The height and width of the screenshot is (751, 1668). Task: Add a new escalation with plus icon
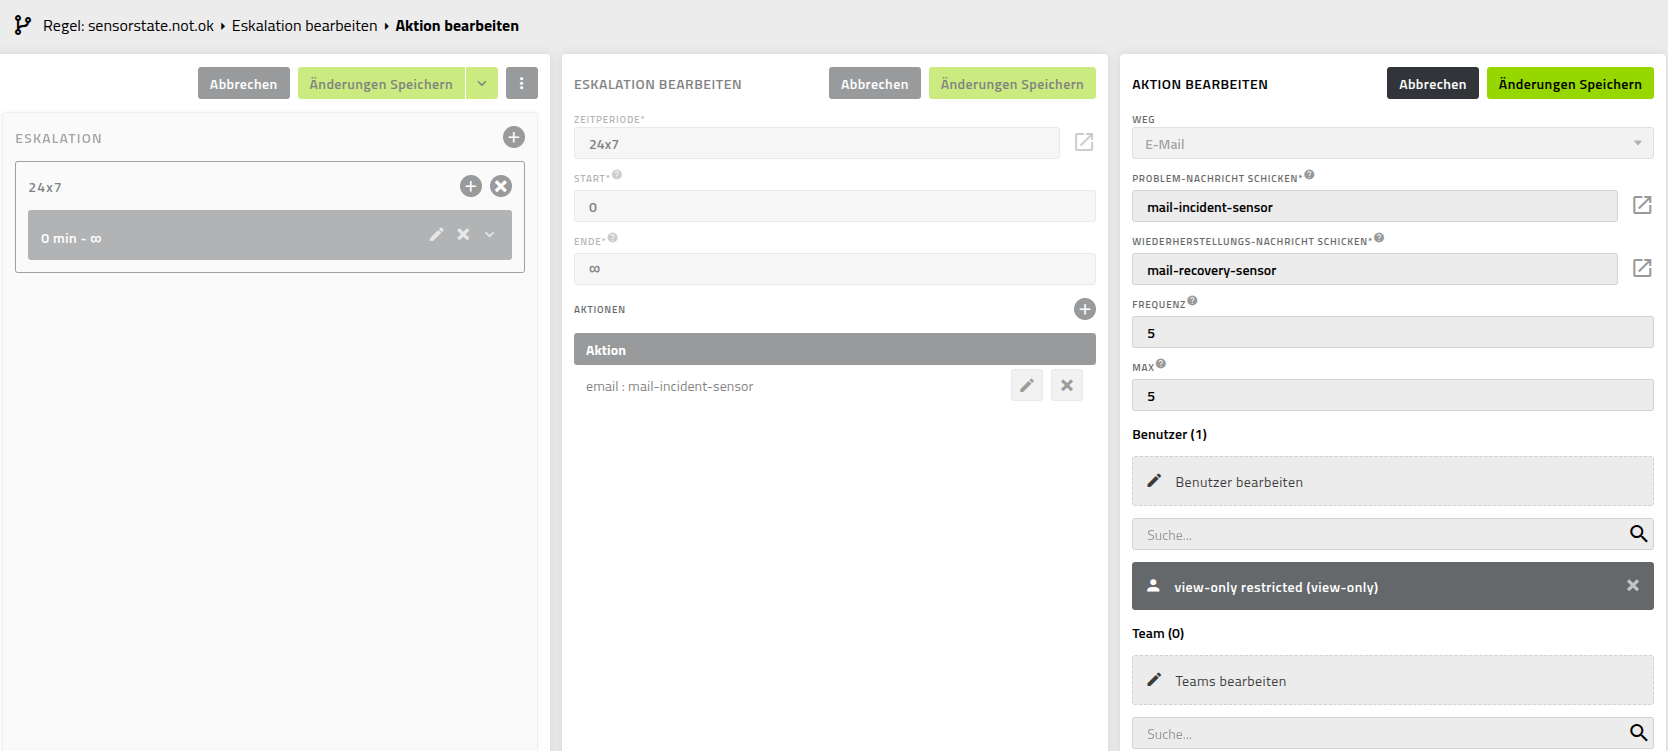514,137
